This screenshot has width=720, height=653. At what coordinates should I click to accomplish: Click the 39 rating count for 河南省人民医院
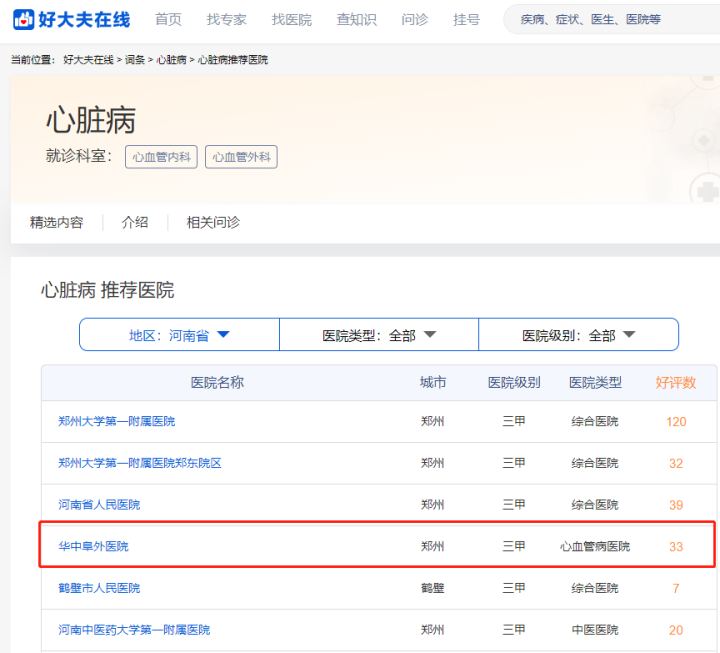(x=676, y=505)
